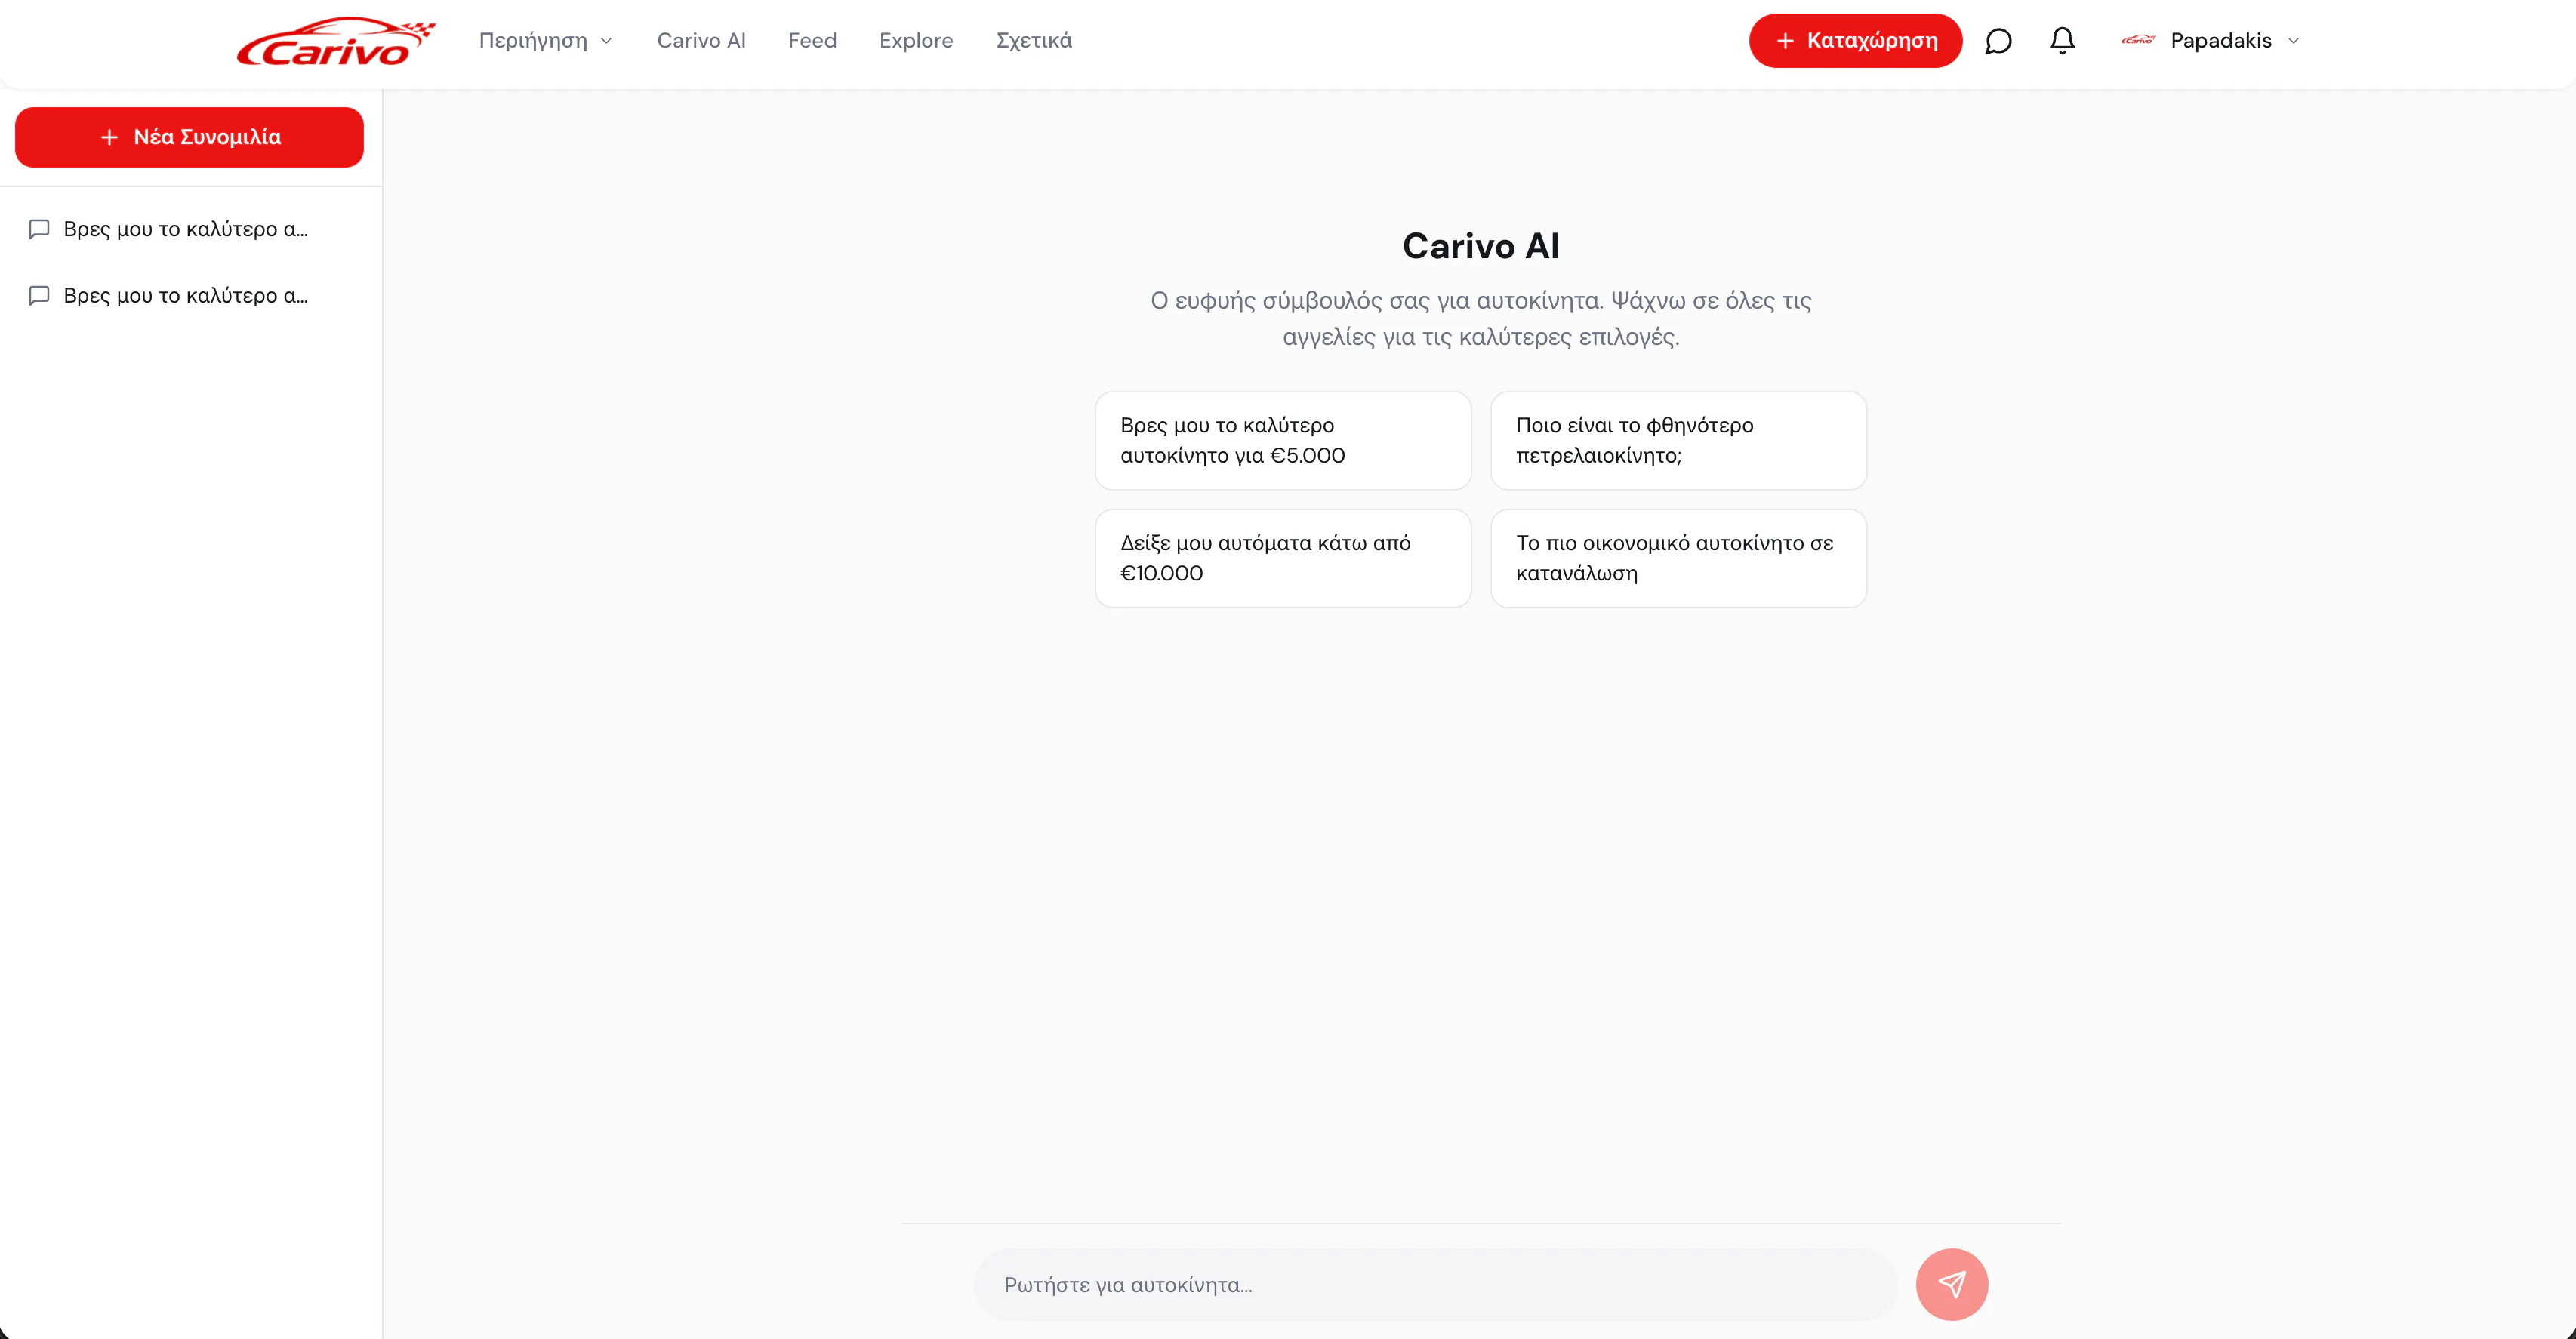Open the notifications bell
The width and height of the screenshot is (2576, 1339).
(x=2062, y=41)
